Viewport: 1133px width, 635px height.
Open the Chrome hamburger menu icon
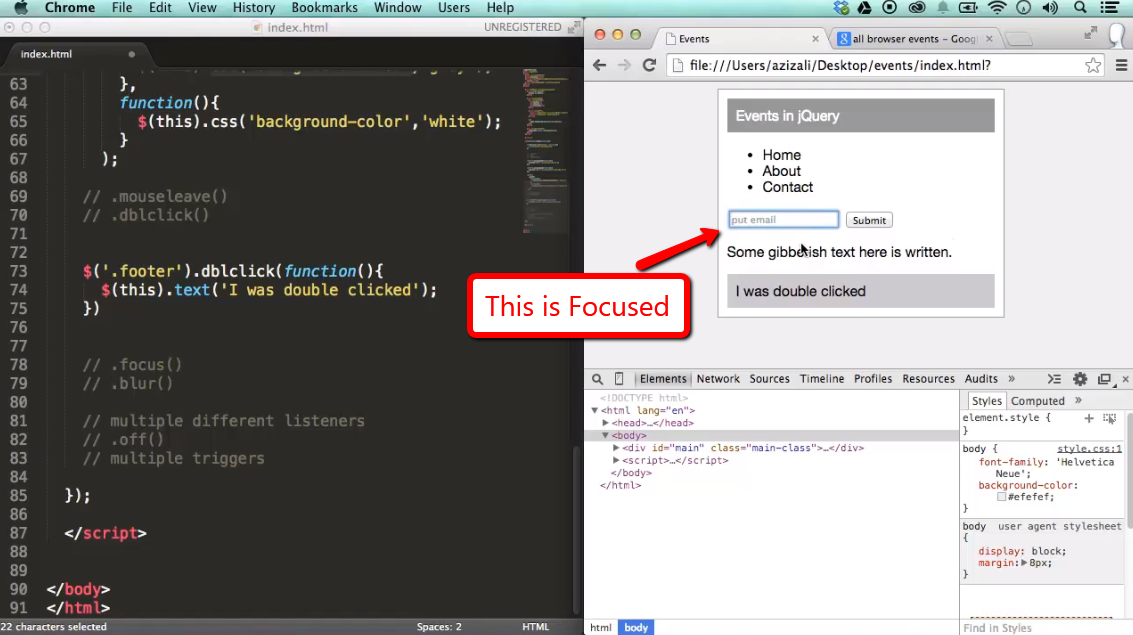(1121, 65)
